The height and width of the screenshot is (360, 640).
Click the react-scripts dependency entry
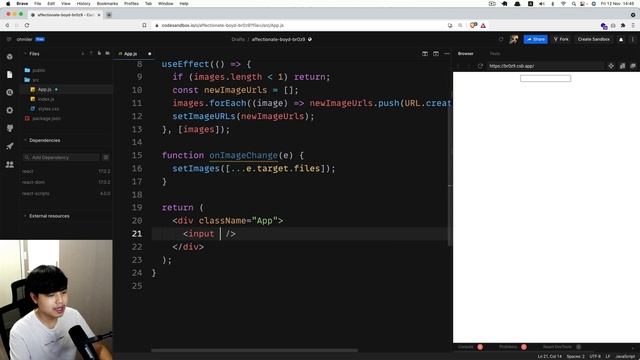66,193
